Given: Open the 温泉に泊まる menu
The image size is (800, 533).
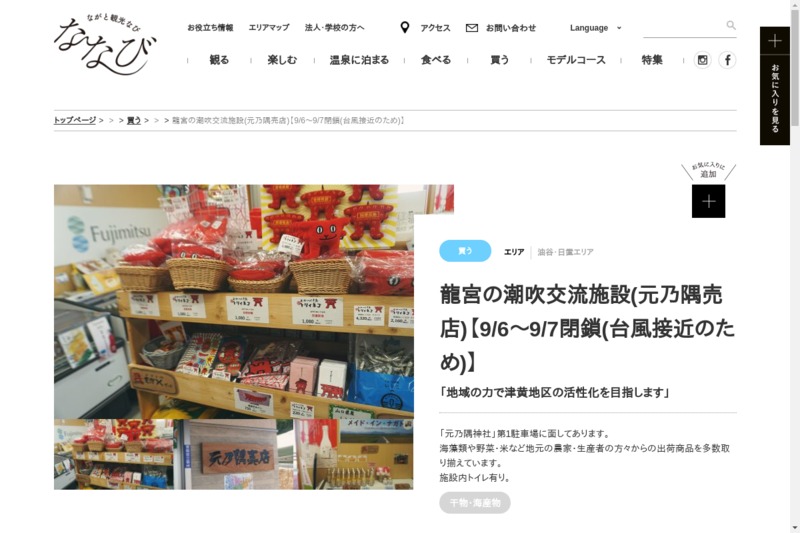Looking at the screenshot, I should pos(359,60).
